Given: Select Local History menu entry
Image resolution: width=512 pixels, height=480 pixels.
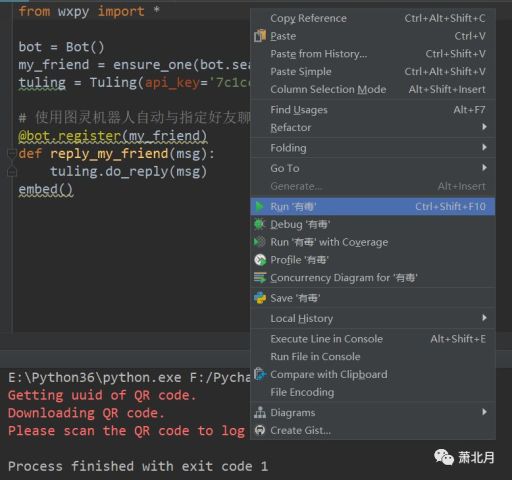Looking at the screenshot, I should 373,318.
